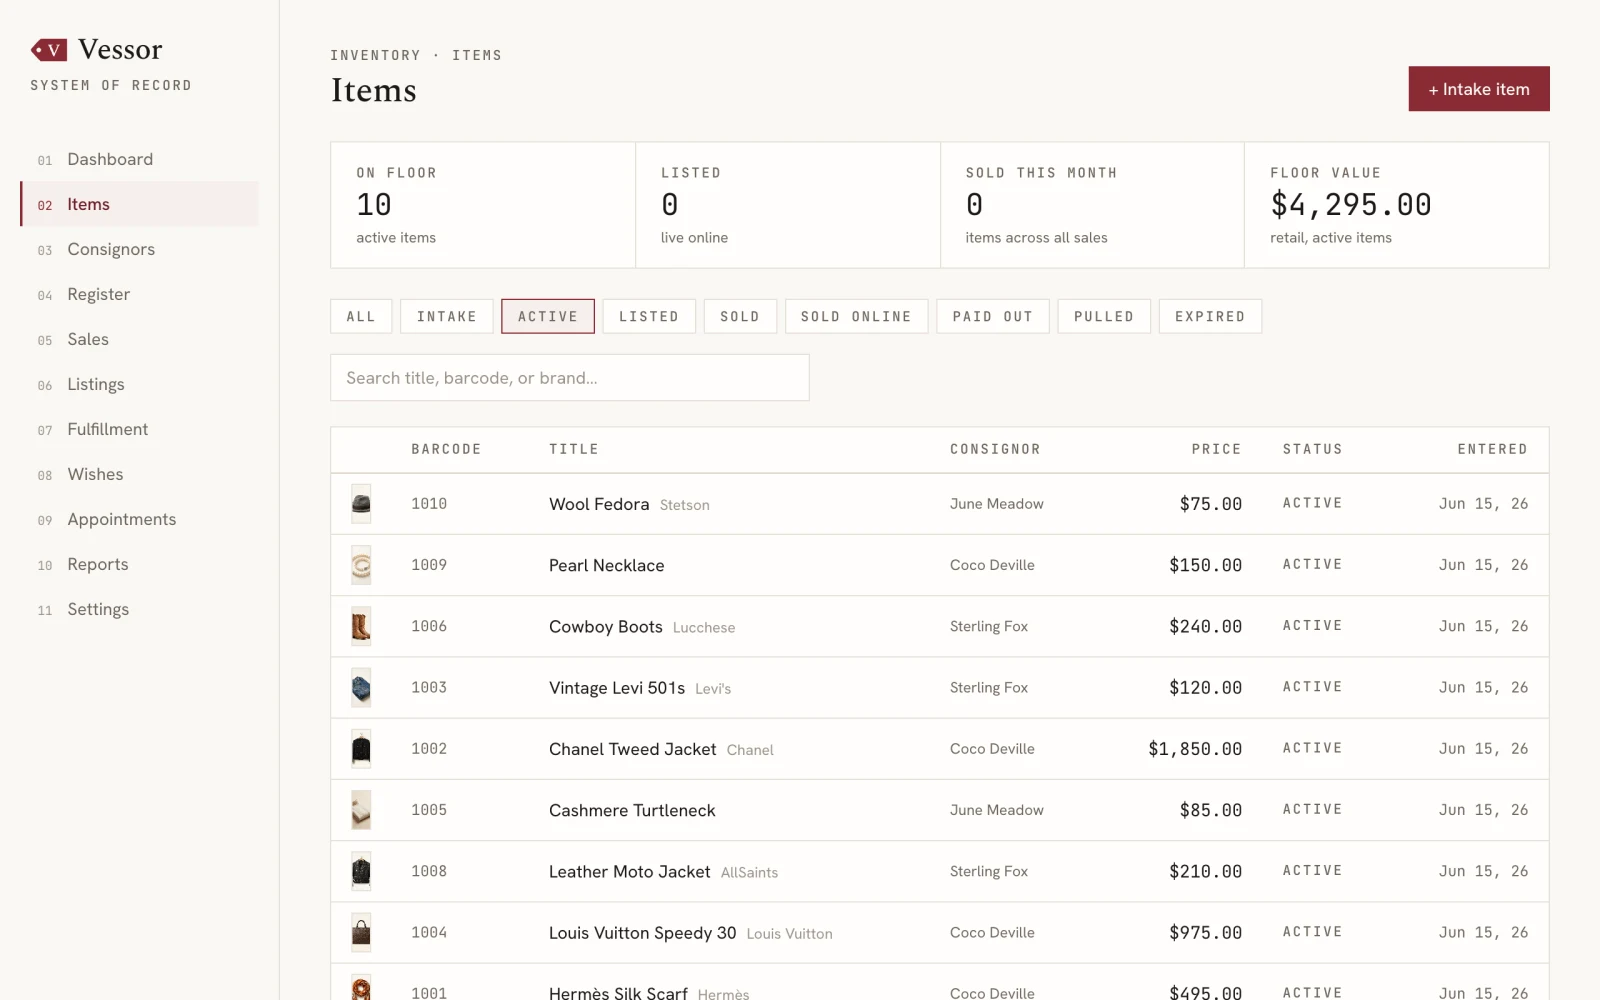Click the search title, barcode, brand field
The height and width of the screenshot is (1000, 1600).
click(570, 378)
